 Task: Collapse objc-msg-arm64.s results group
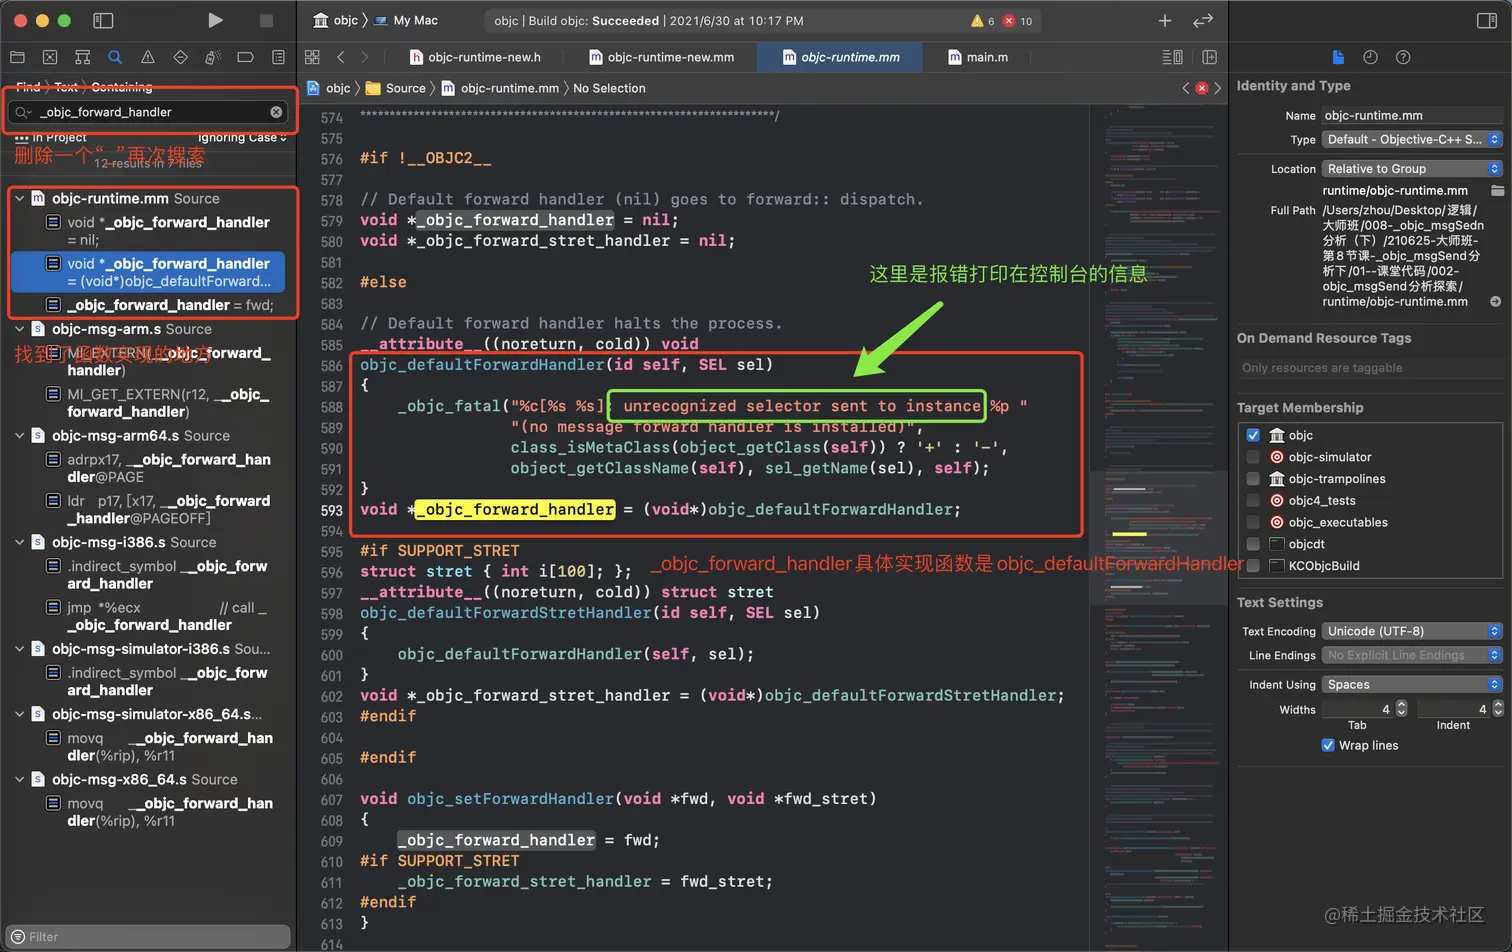click(20, 436)
